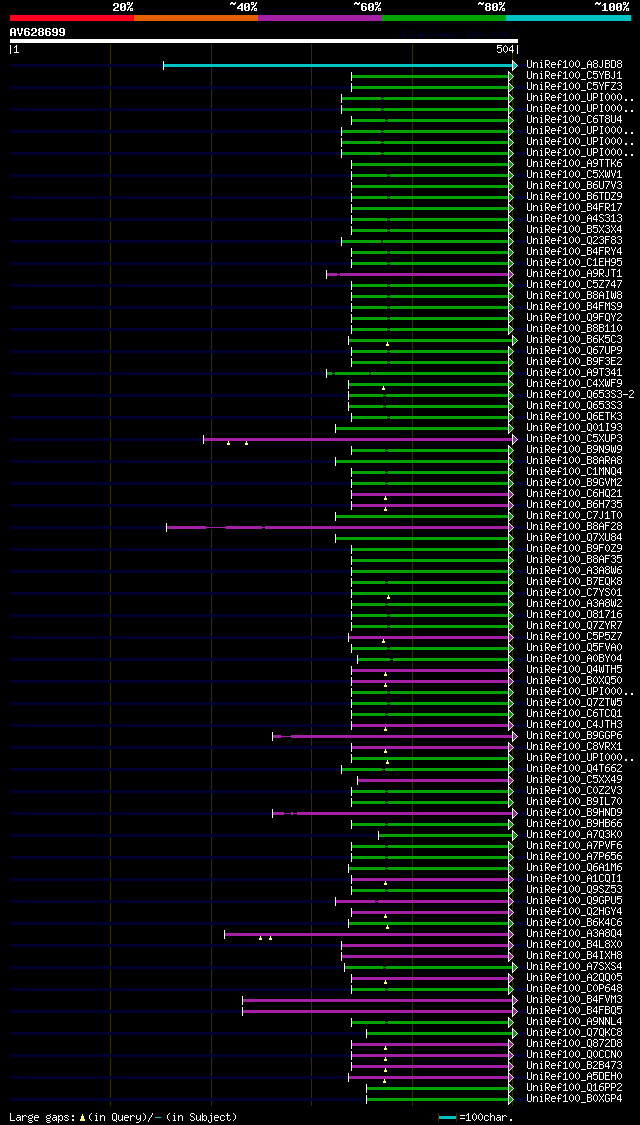Viewport: 640px width, 1125px height.
Task: Click UniRef100_Q7ZYR7 label
Action: coord(574,626)
